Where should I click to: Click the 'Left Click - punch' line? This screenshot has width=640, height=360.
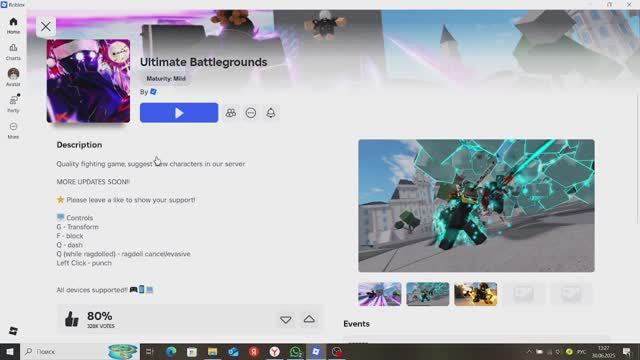[84, 263]
